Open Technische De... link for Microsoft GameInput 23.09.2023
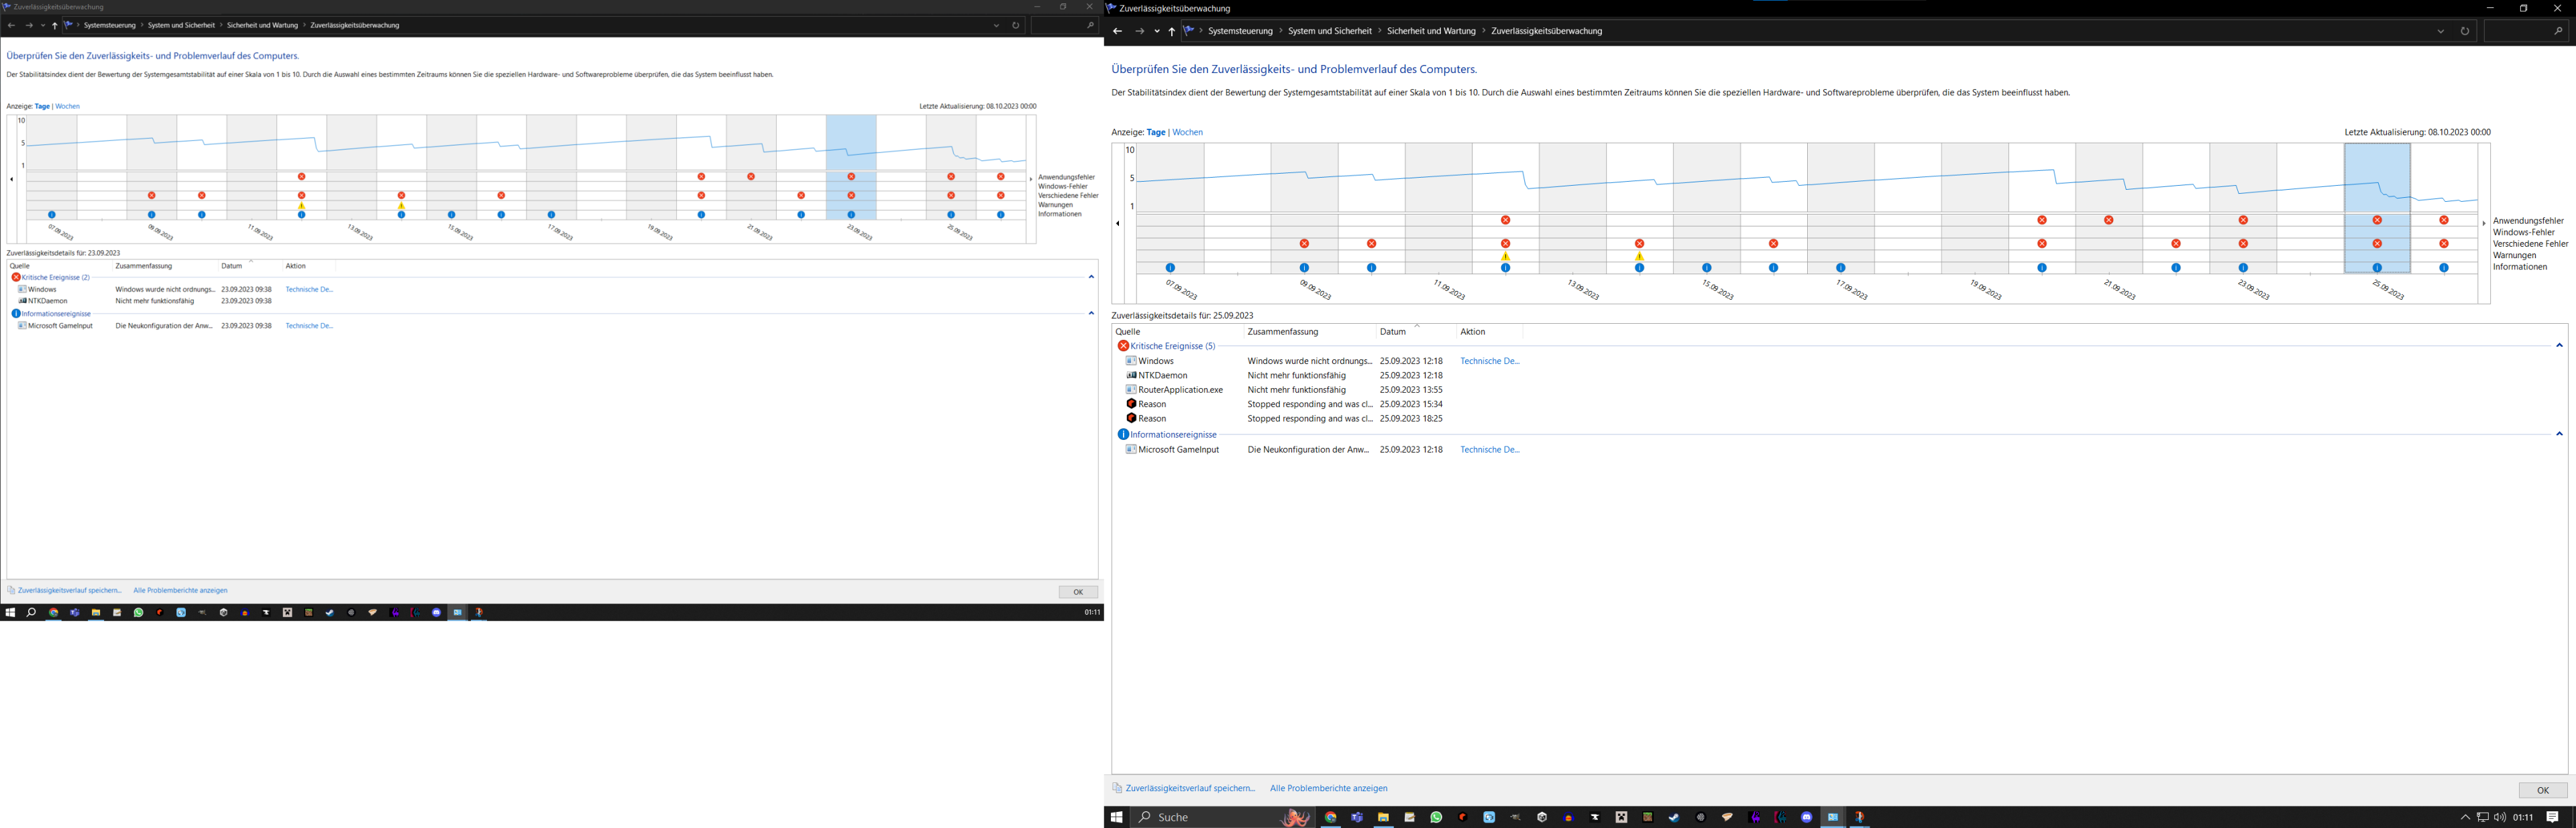 [x=309, y=326]
